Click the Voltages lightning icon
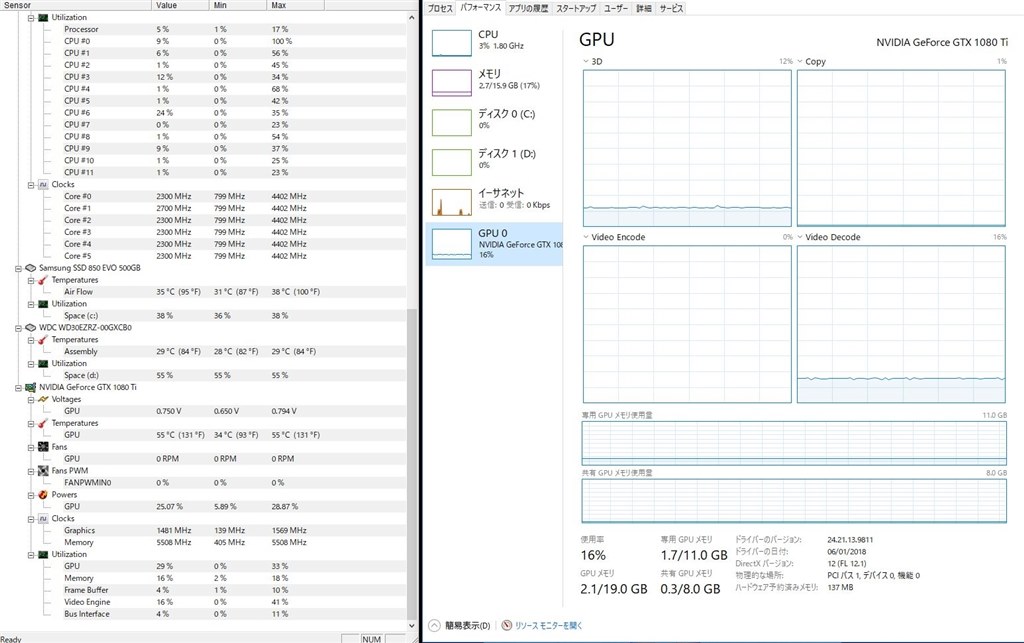This screenshot has width=1024, height=643. tap(43, 399)
